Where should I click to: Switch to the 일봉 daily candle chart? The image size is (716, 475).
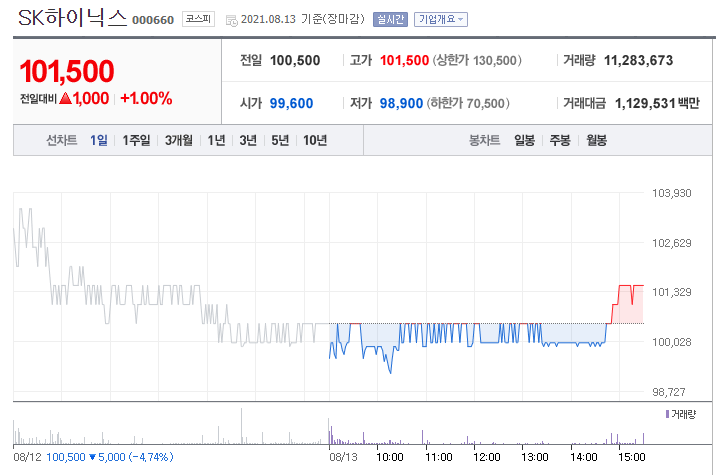[524, 140]
